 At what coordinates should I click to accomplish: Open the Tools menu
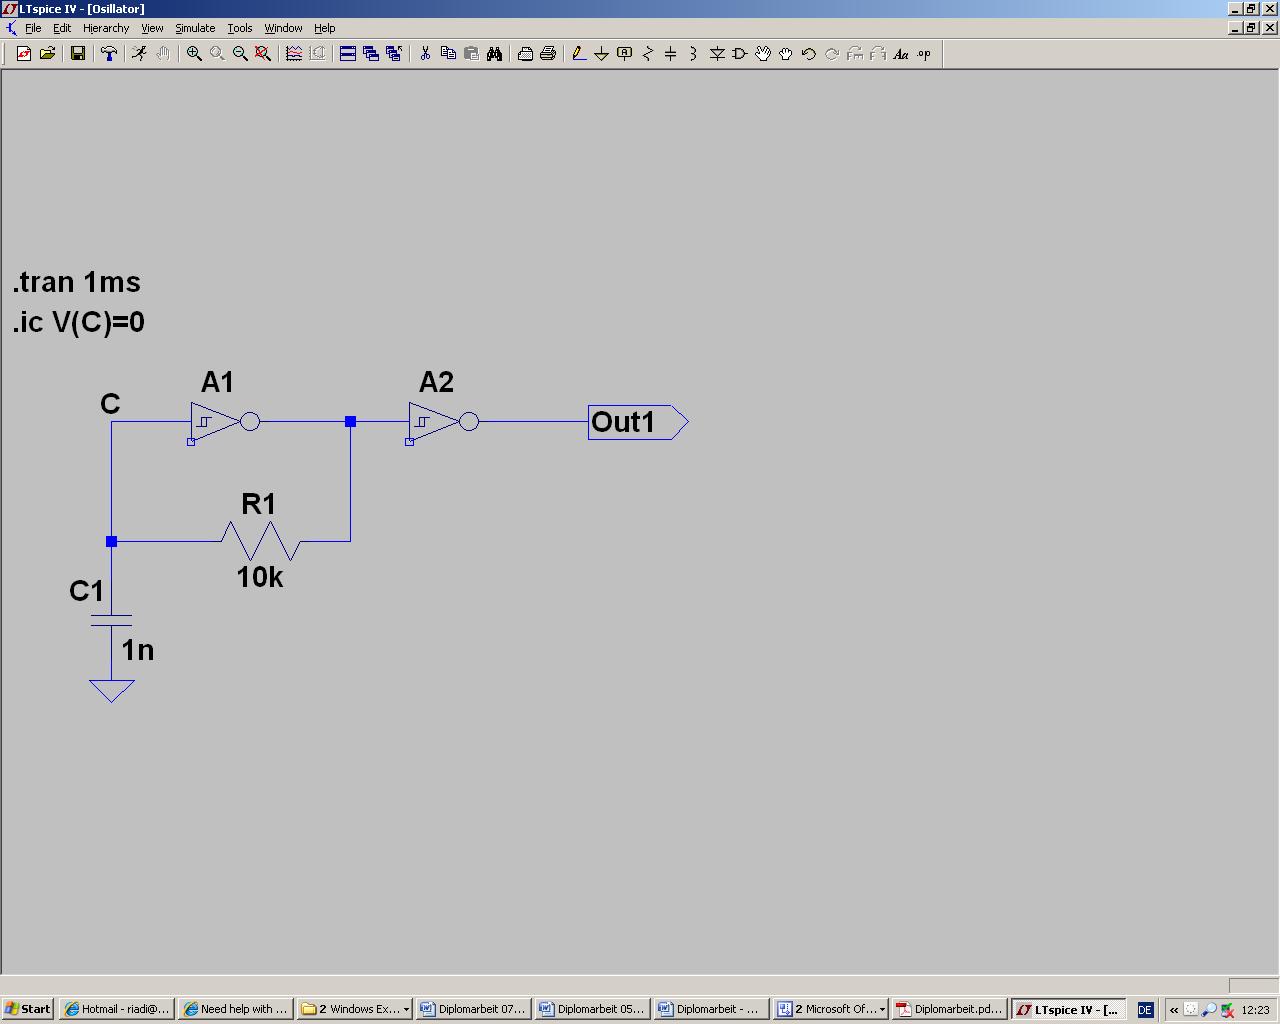point(240,28)
